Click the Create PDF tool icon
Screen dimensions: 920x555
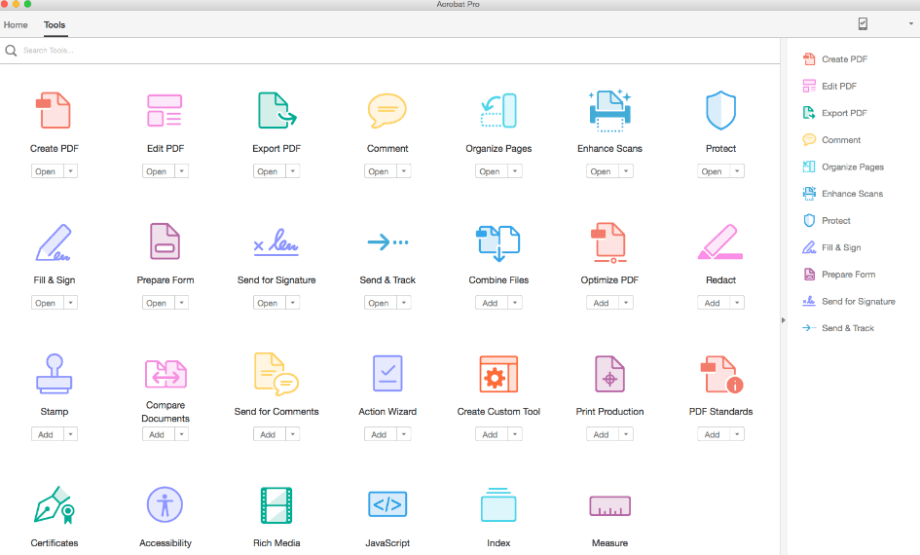pos(54,111)
